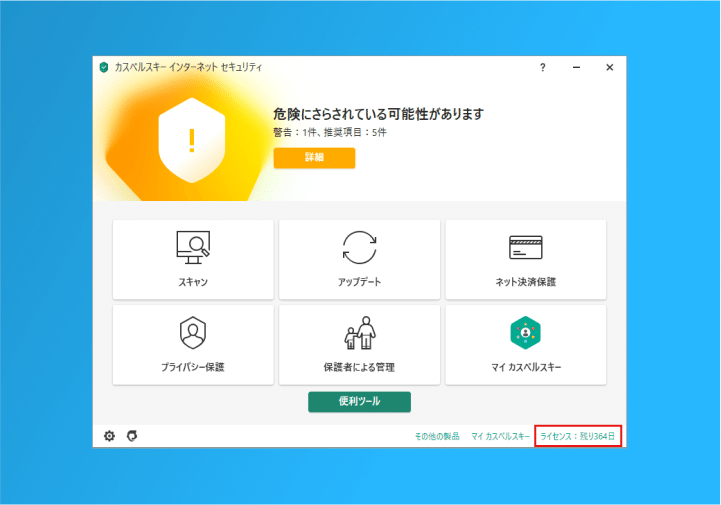Open help with the question mark button
The image size is (721, 505).
(x=543, y=67)
